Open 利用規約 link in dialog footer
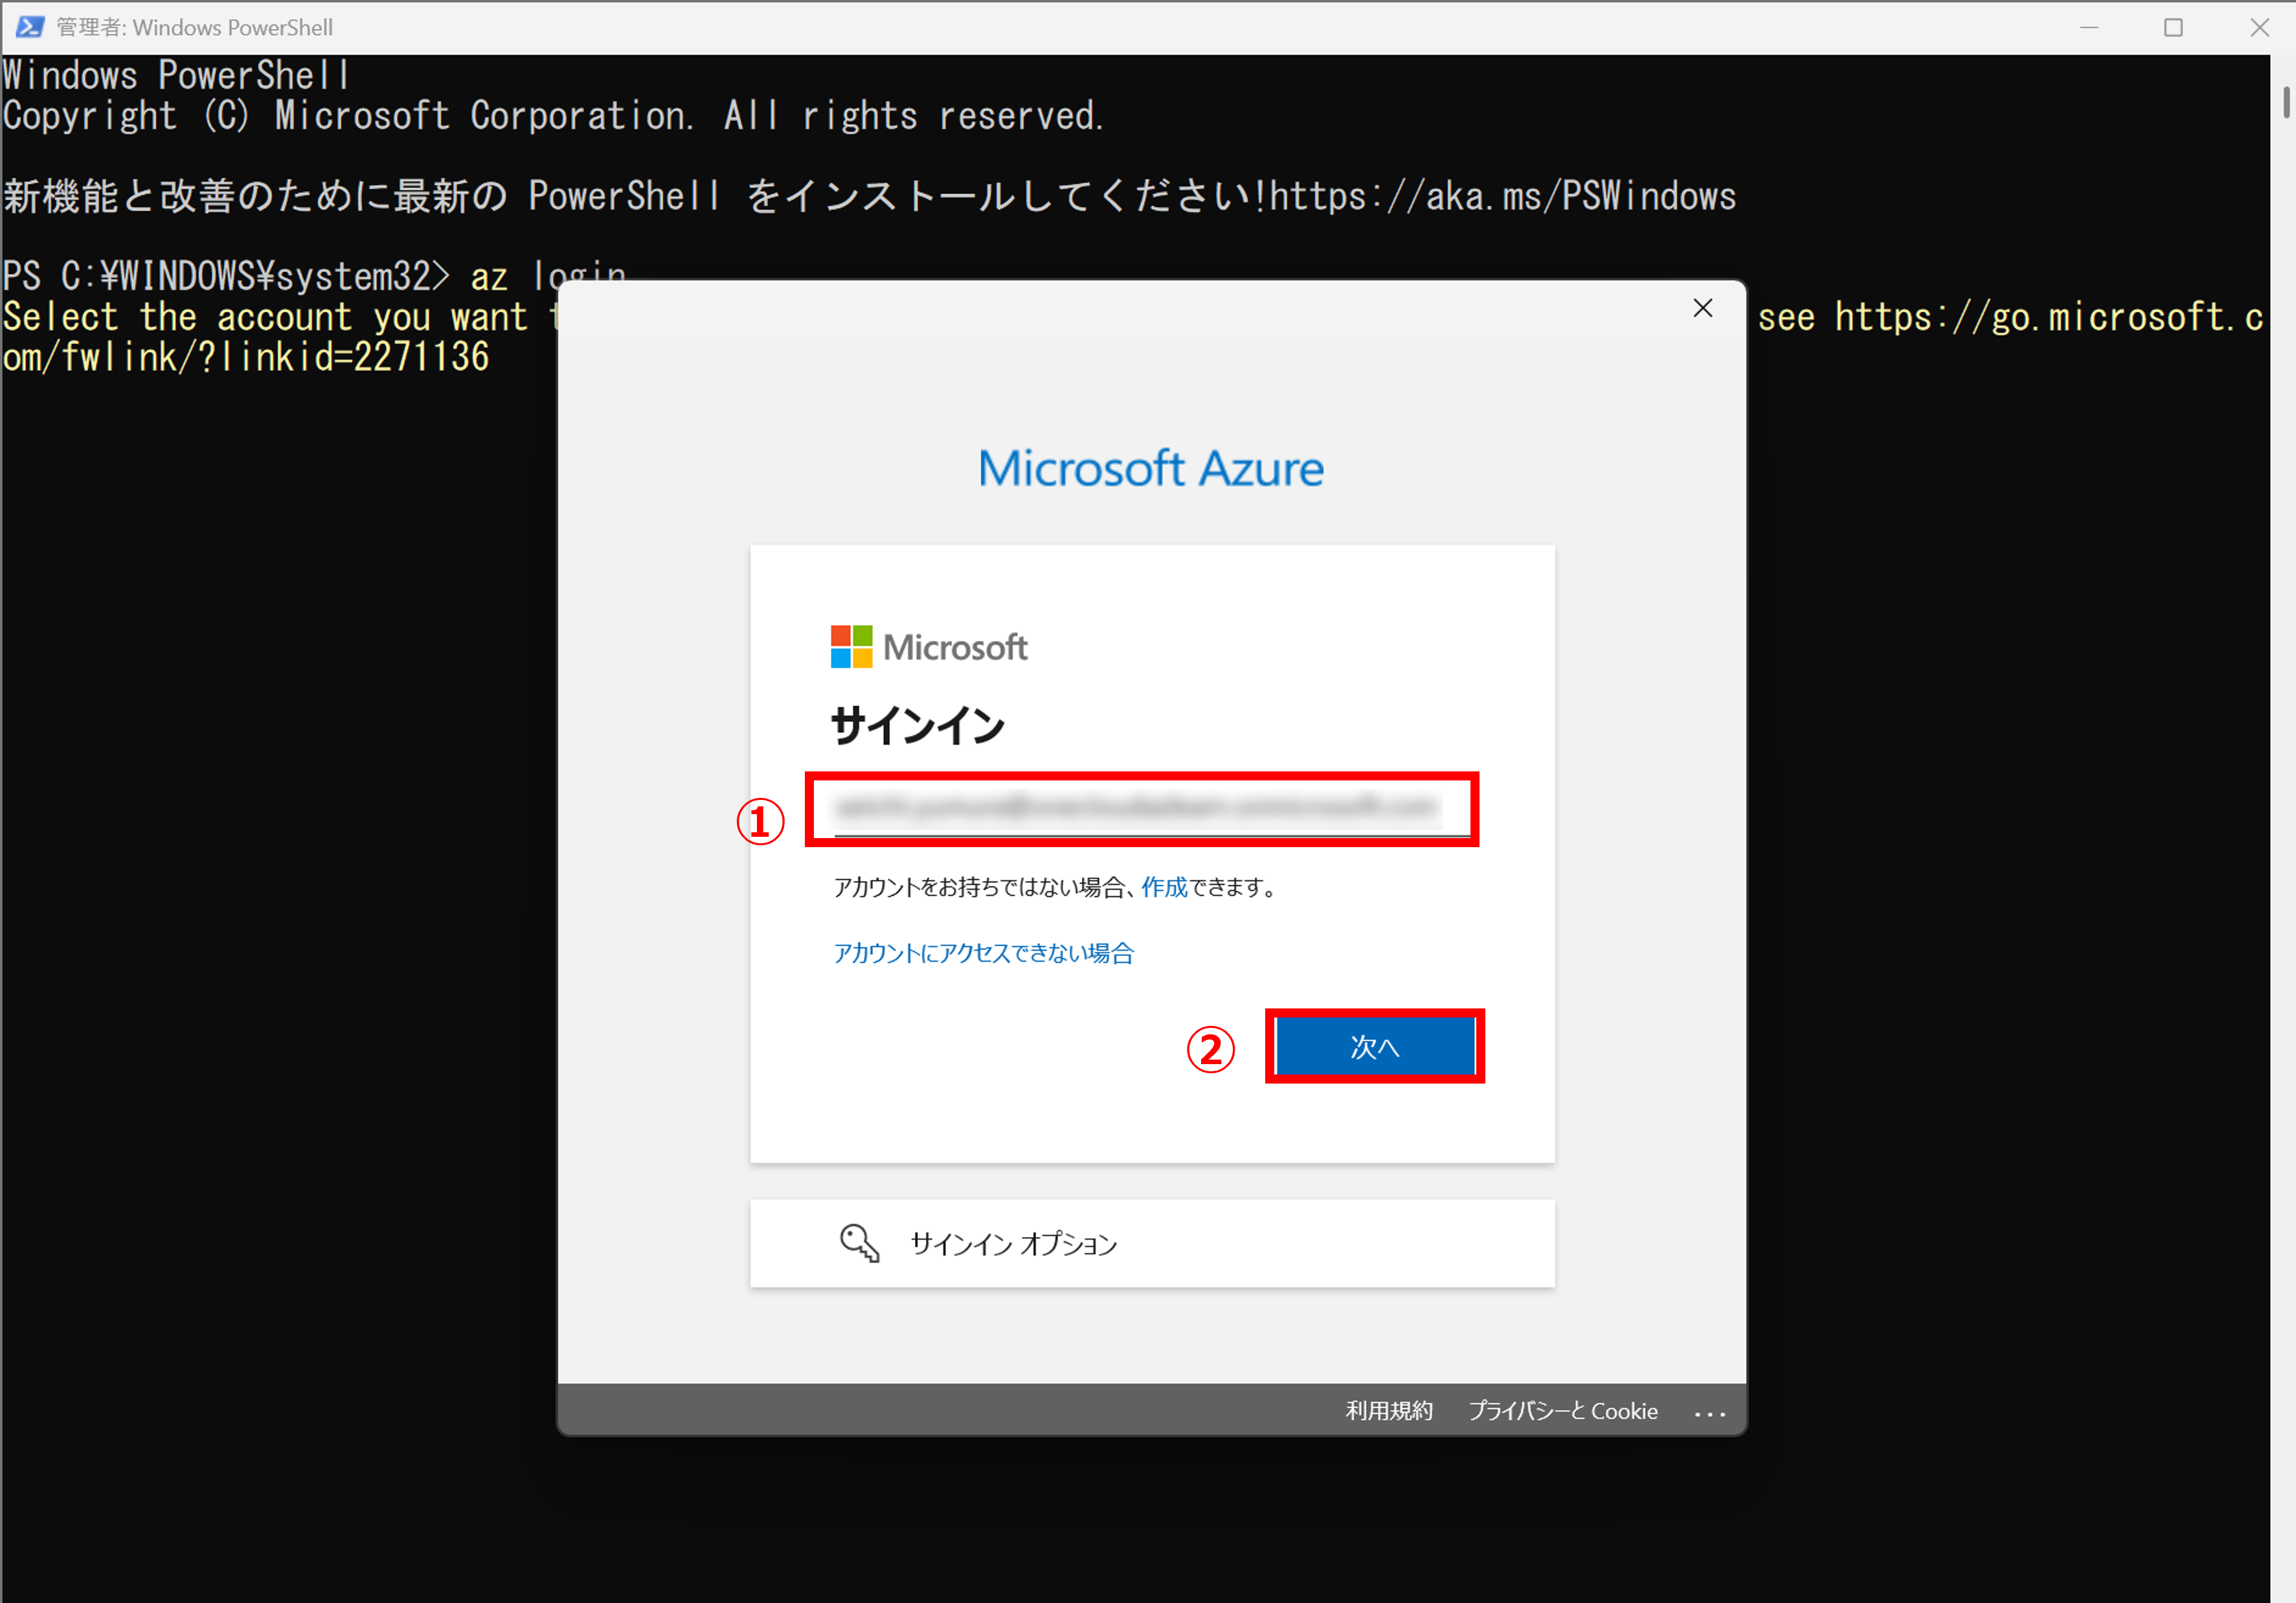 coord(1389,1410)
